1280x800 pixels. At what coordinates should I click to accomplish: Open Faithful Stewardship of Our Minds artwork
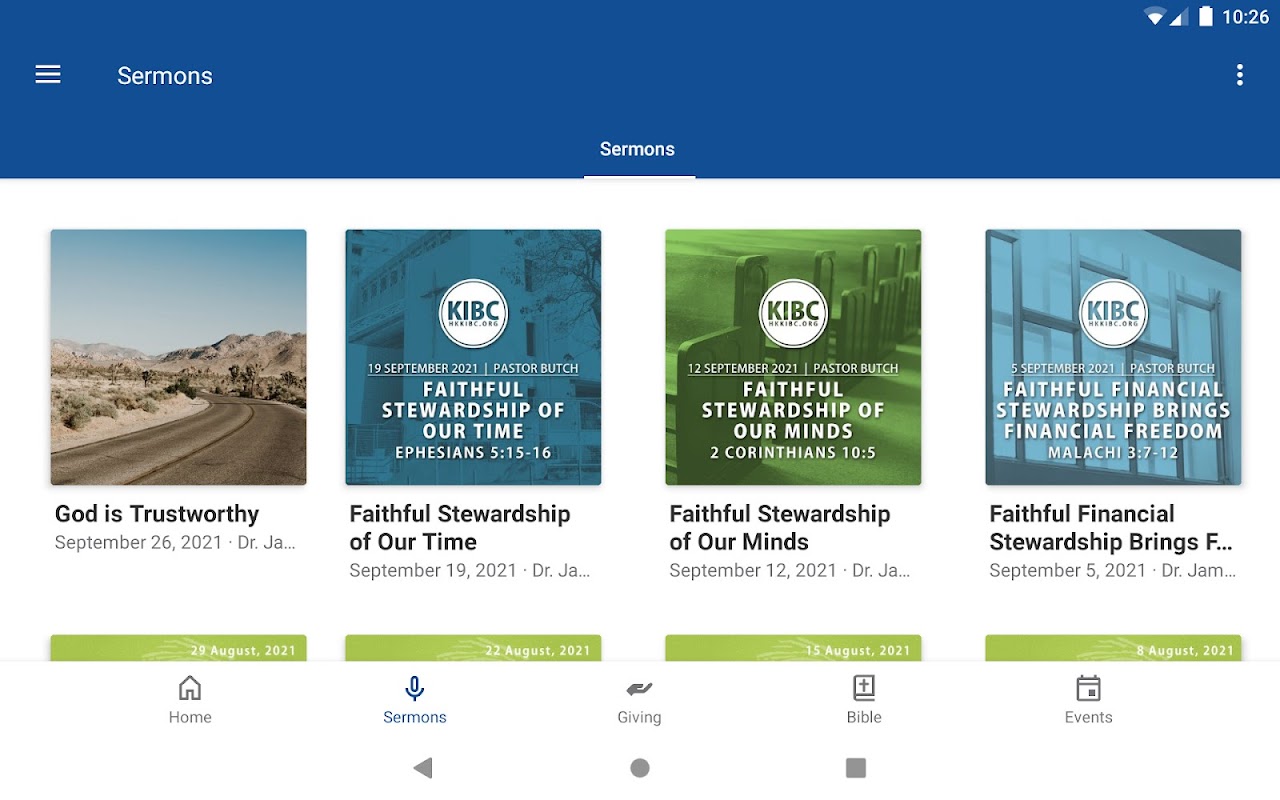tap(793, 357)
